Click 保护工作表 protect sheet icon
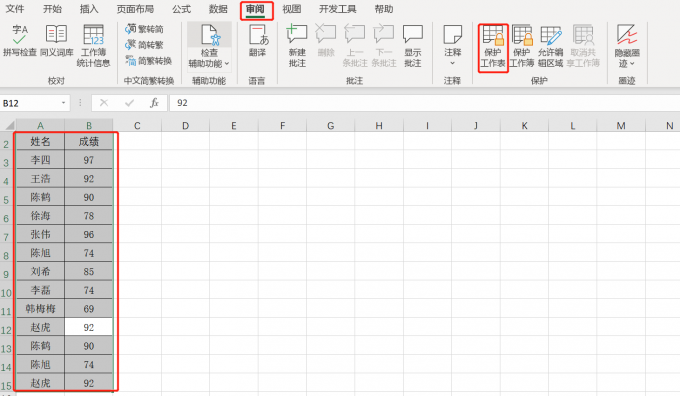 [x=493, y=47]
